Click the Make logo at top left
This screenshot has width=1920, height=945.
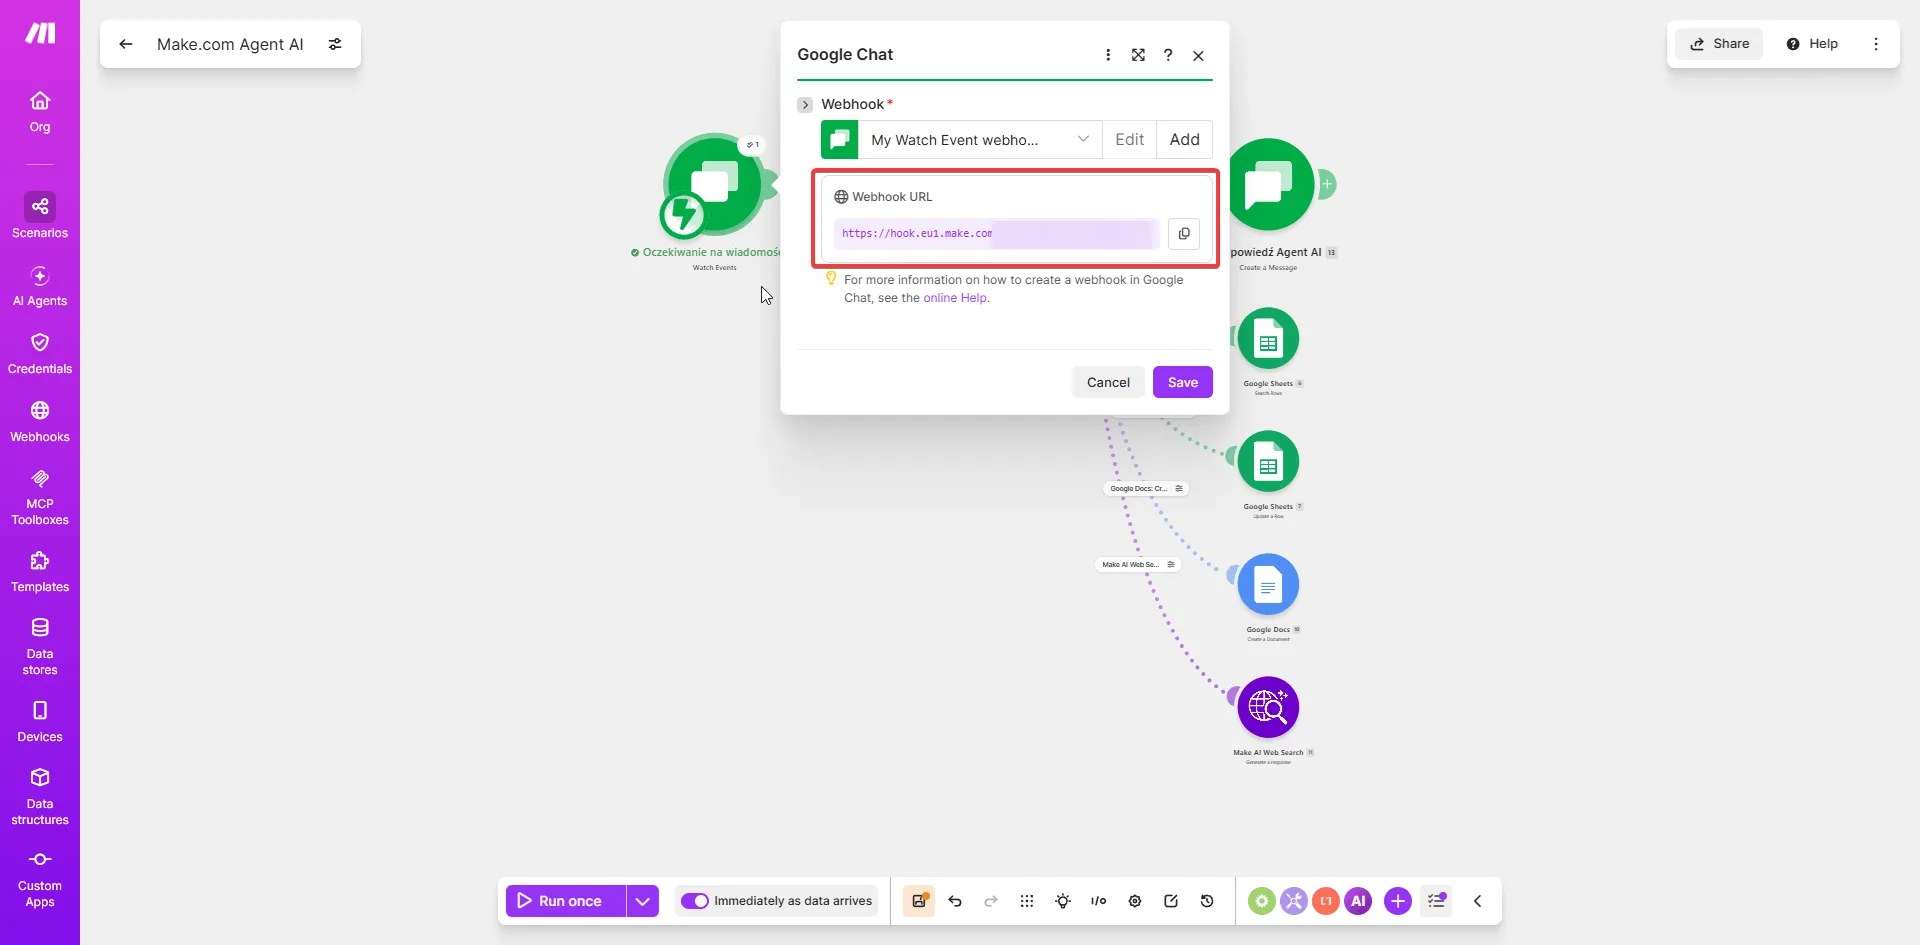pyautogui.click(x=40, y=33)
